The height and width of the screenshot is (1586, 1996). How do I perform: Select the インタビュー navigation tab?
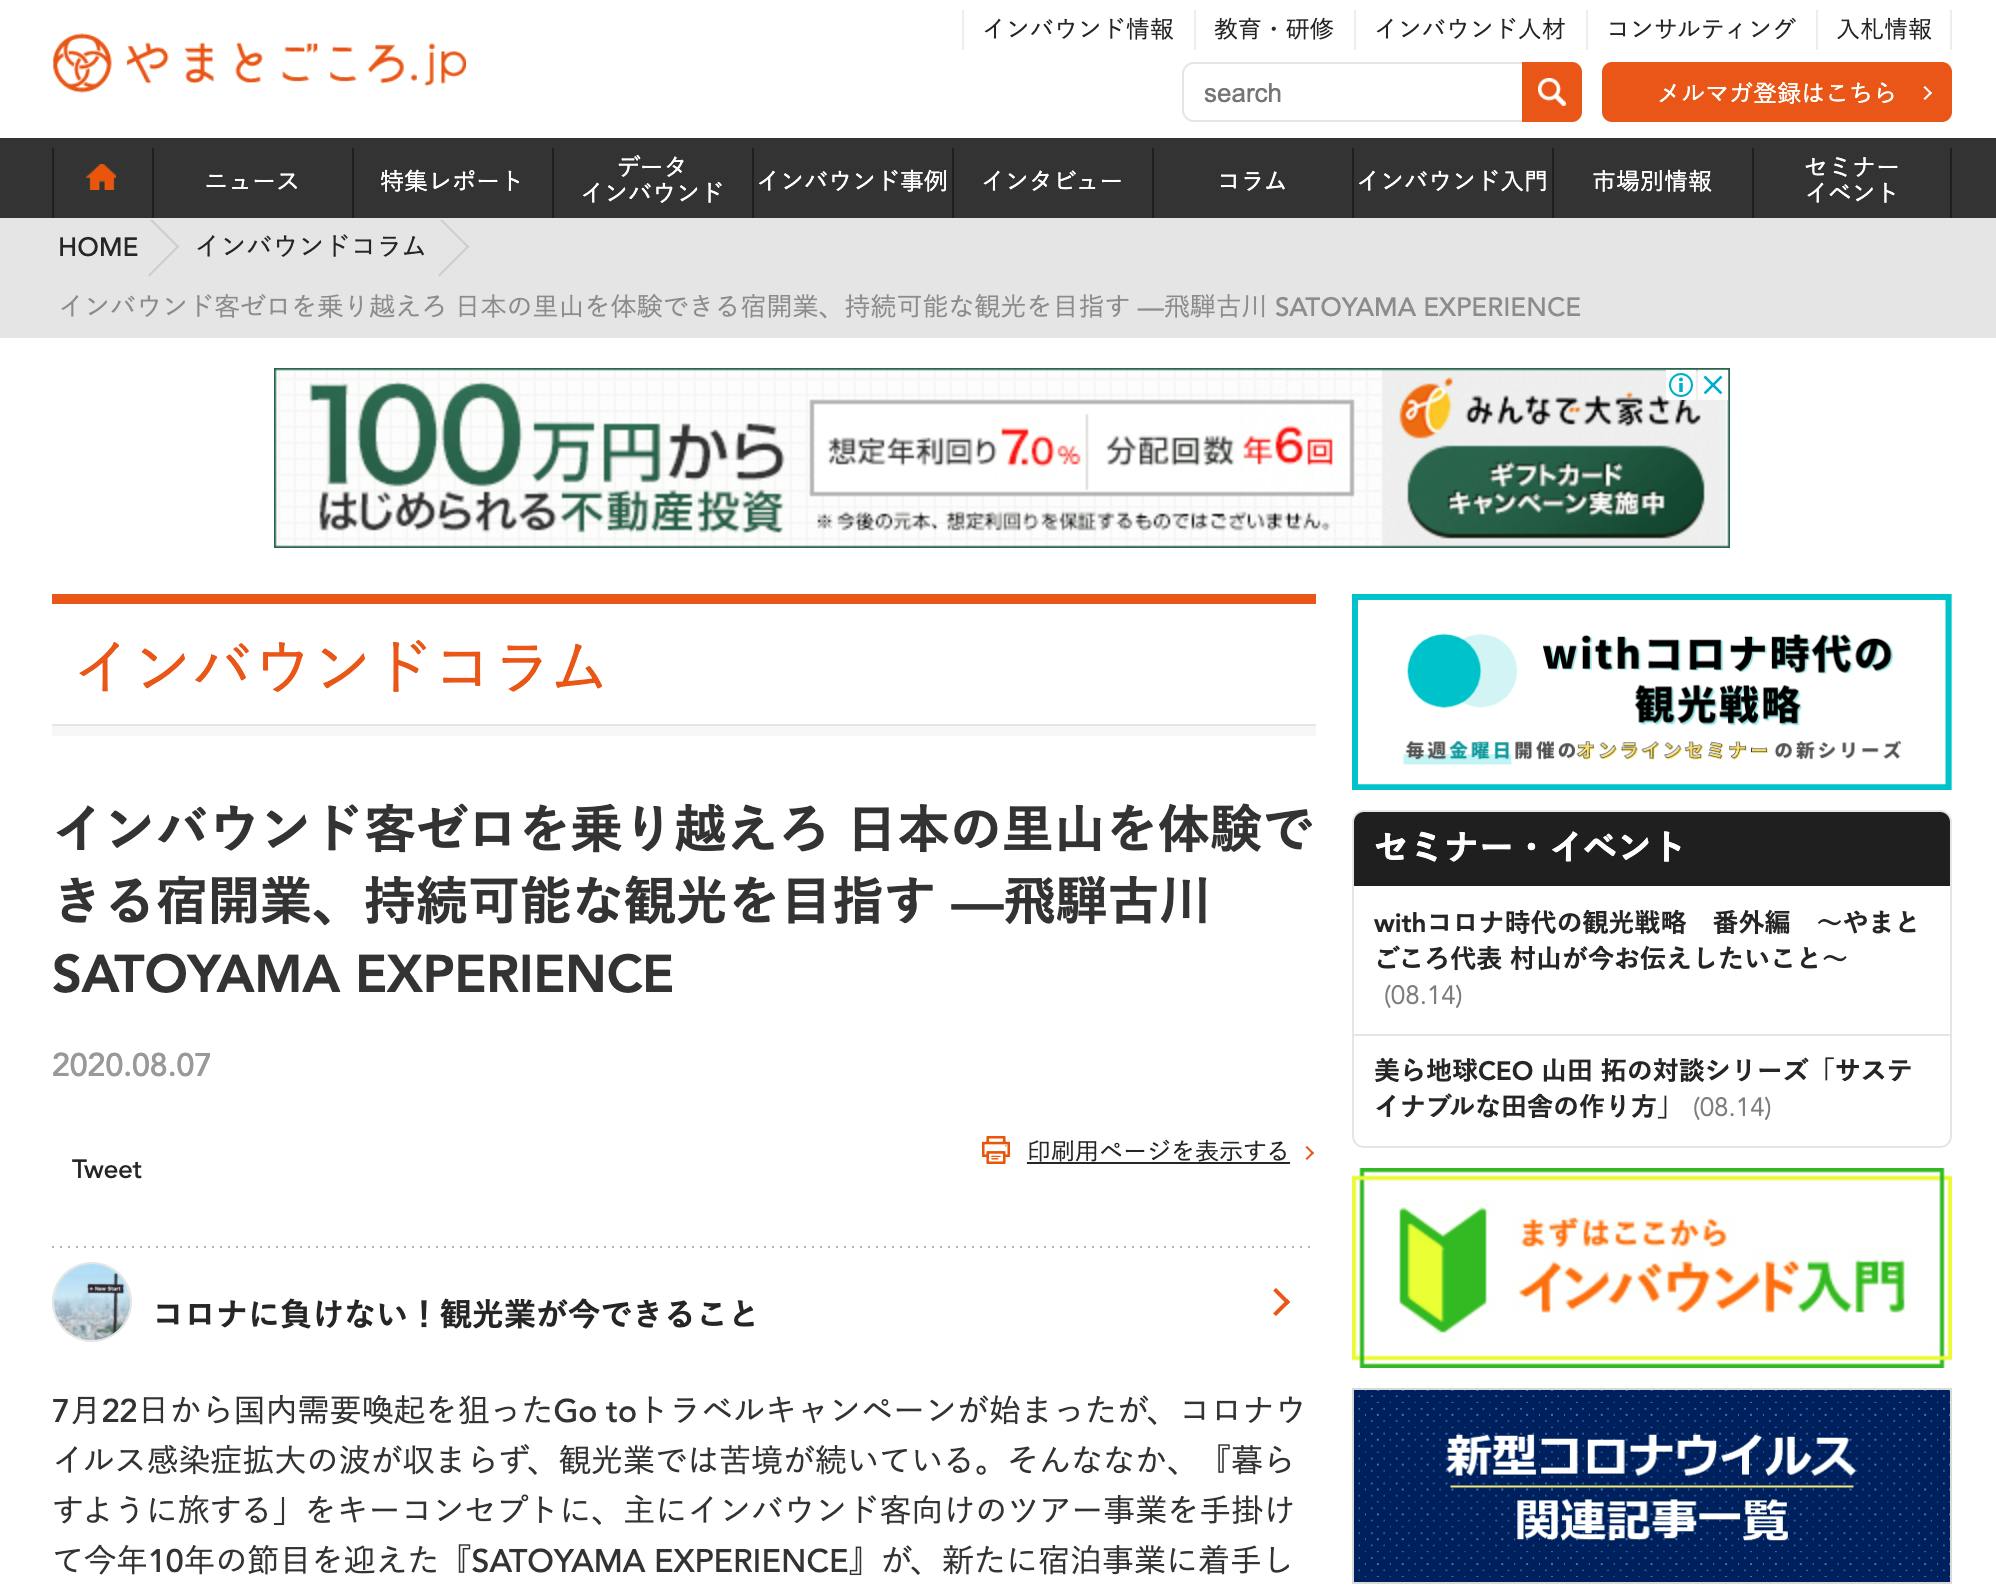point(1052,180)
